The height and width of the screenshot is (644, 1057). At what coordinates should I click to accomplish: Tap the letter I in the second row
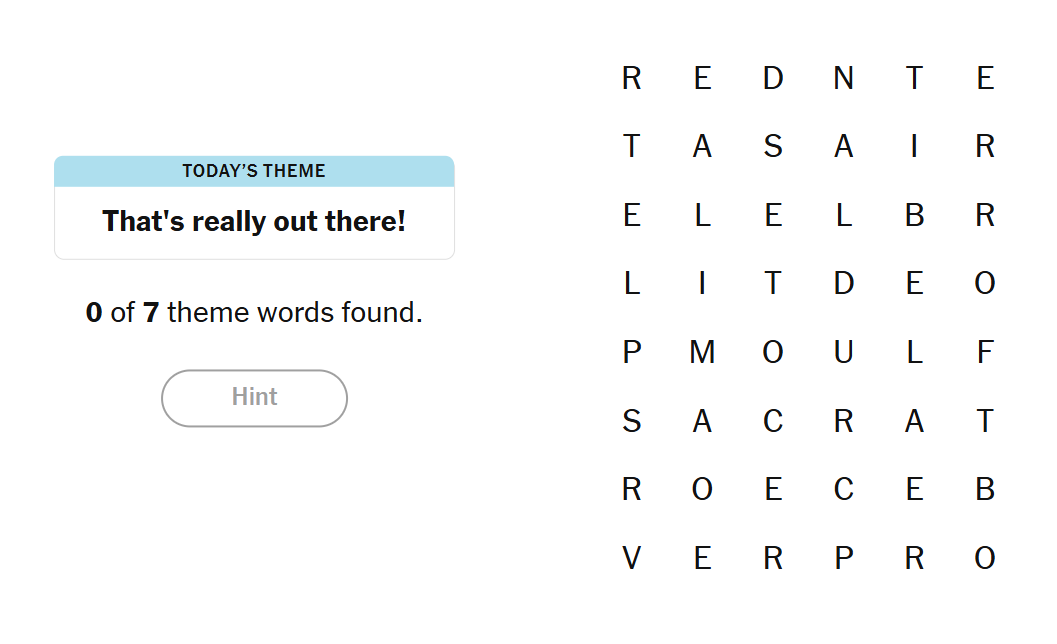(x=914, y=147)
